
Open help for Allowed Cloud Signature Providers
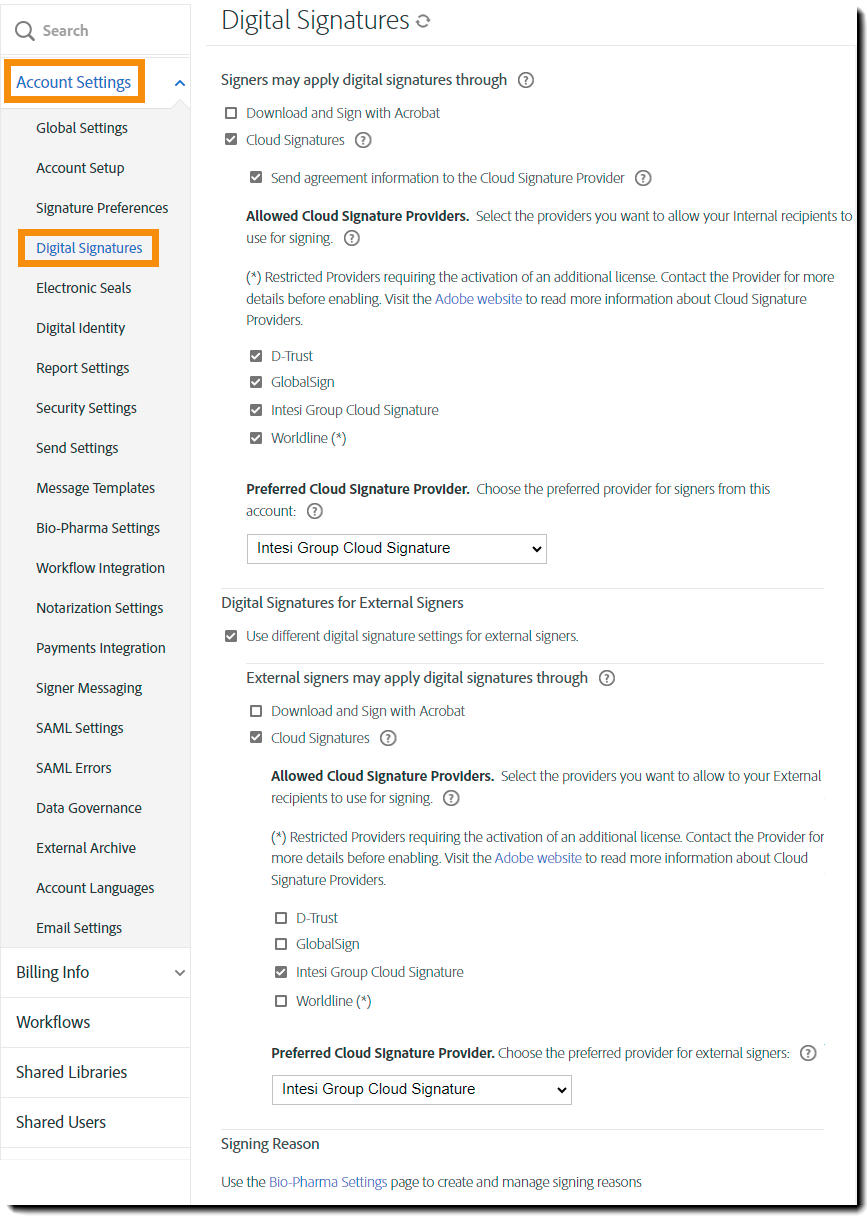[x=351, y=238]
